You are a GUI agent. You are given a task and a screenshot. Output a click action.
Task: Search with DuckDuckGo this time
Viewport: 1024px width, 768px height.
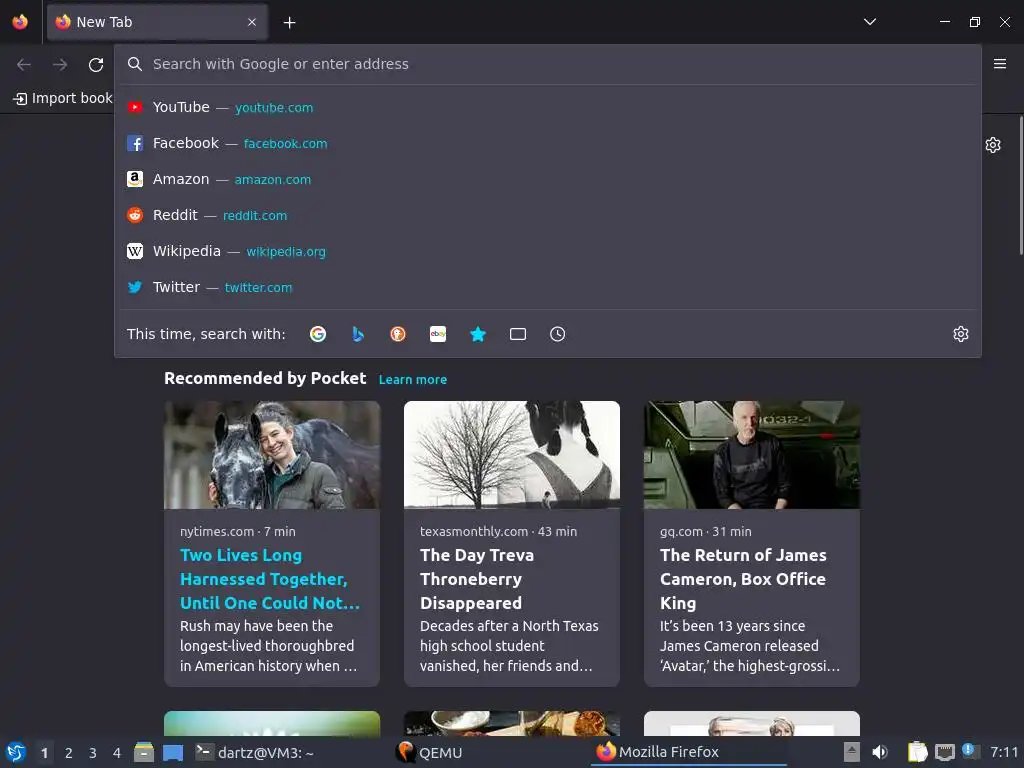coord(398,334)
